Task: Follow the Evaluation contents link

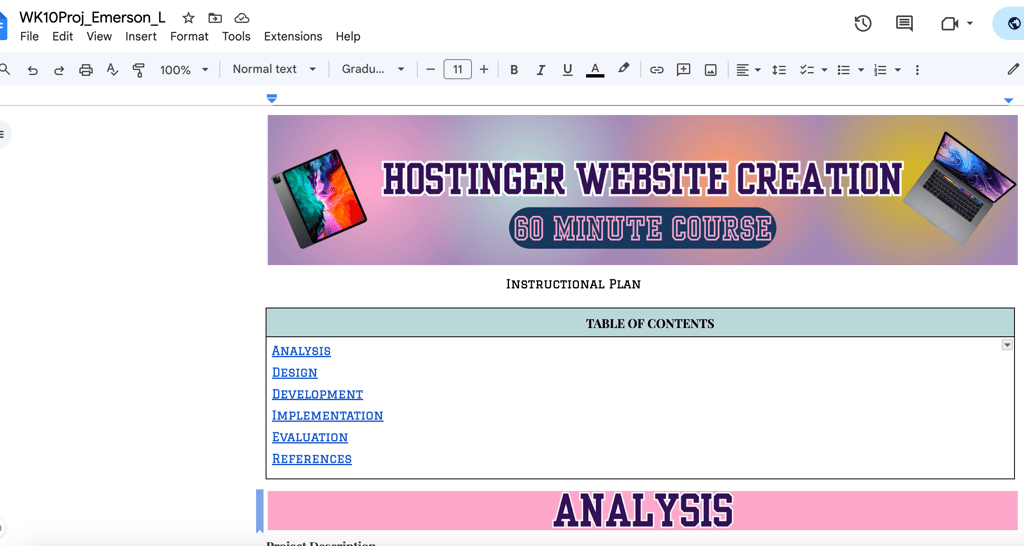Action: (310, 438)
